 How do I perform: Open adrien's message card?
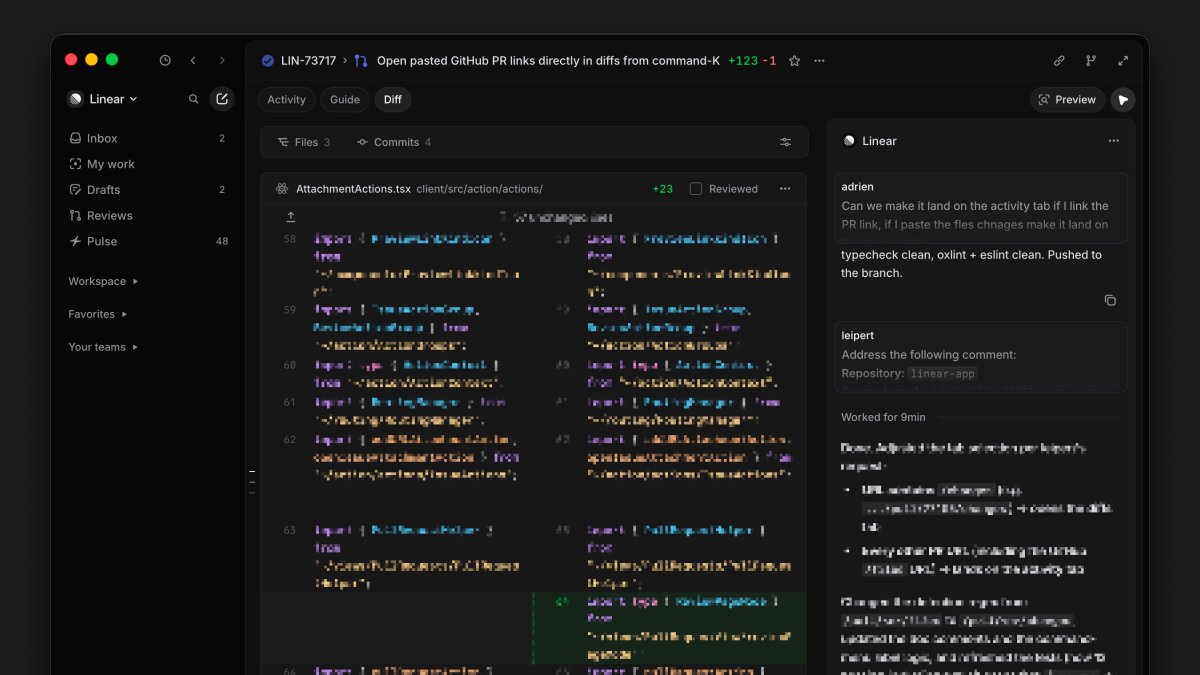(x=981, y=208)
